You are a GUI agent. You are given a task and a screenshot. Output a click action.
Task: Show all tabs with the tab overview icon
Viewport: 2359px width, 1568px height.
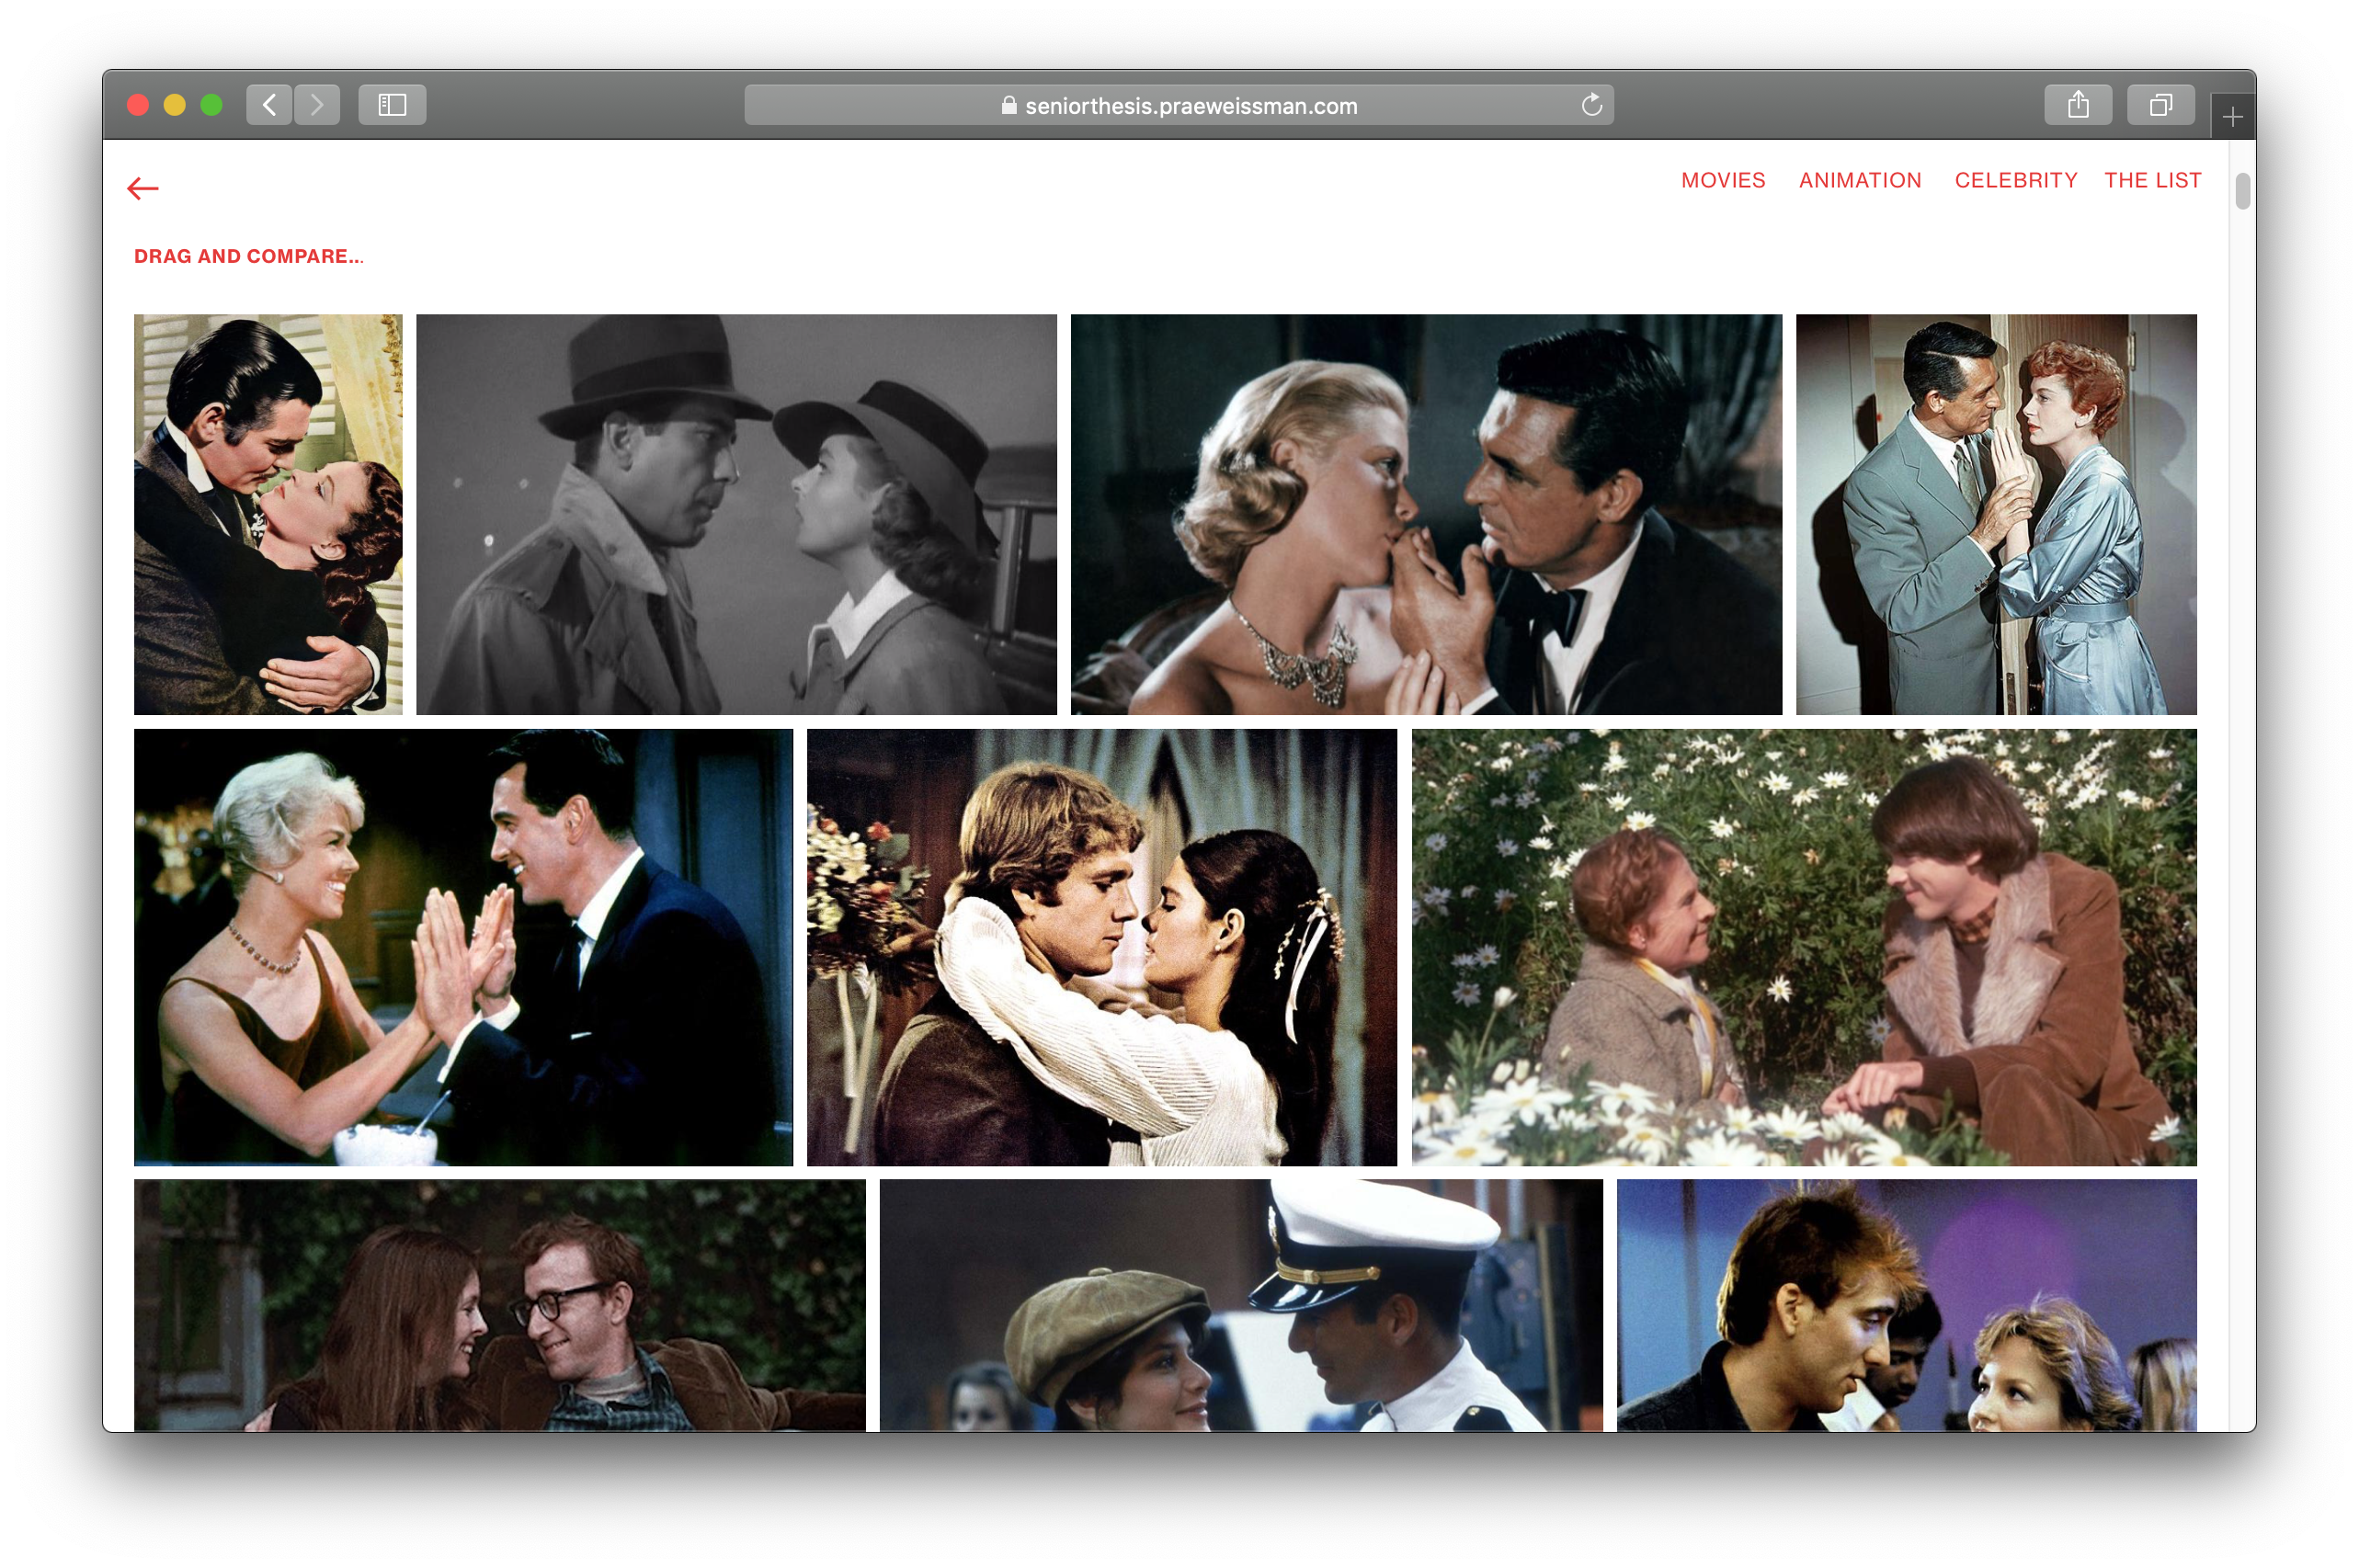click(x=2160, y=105)
